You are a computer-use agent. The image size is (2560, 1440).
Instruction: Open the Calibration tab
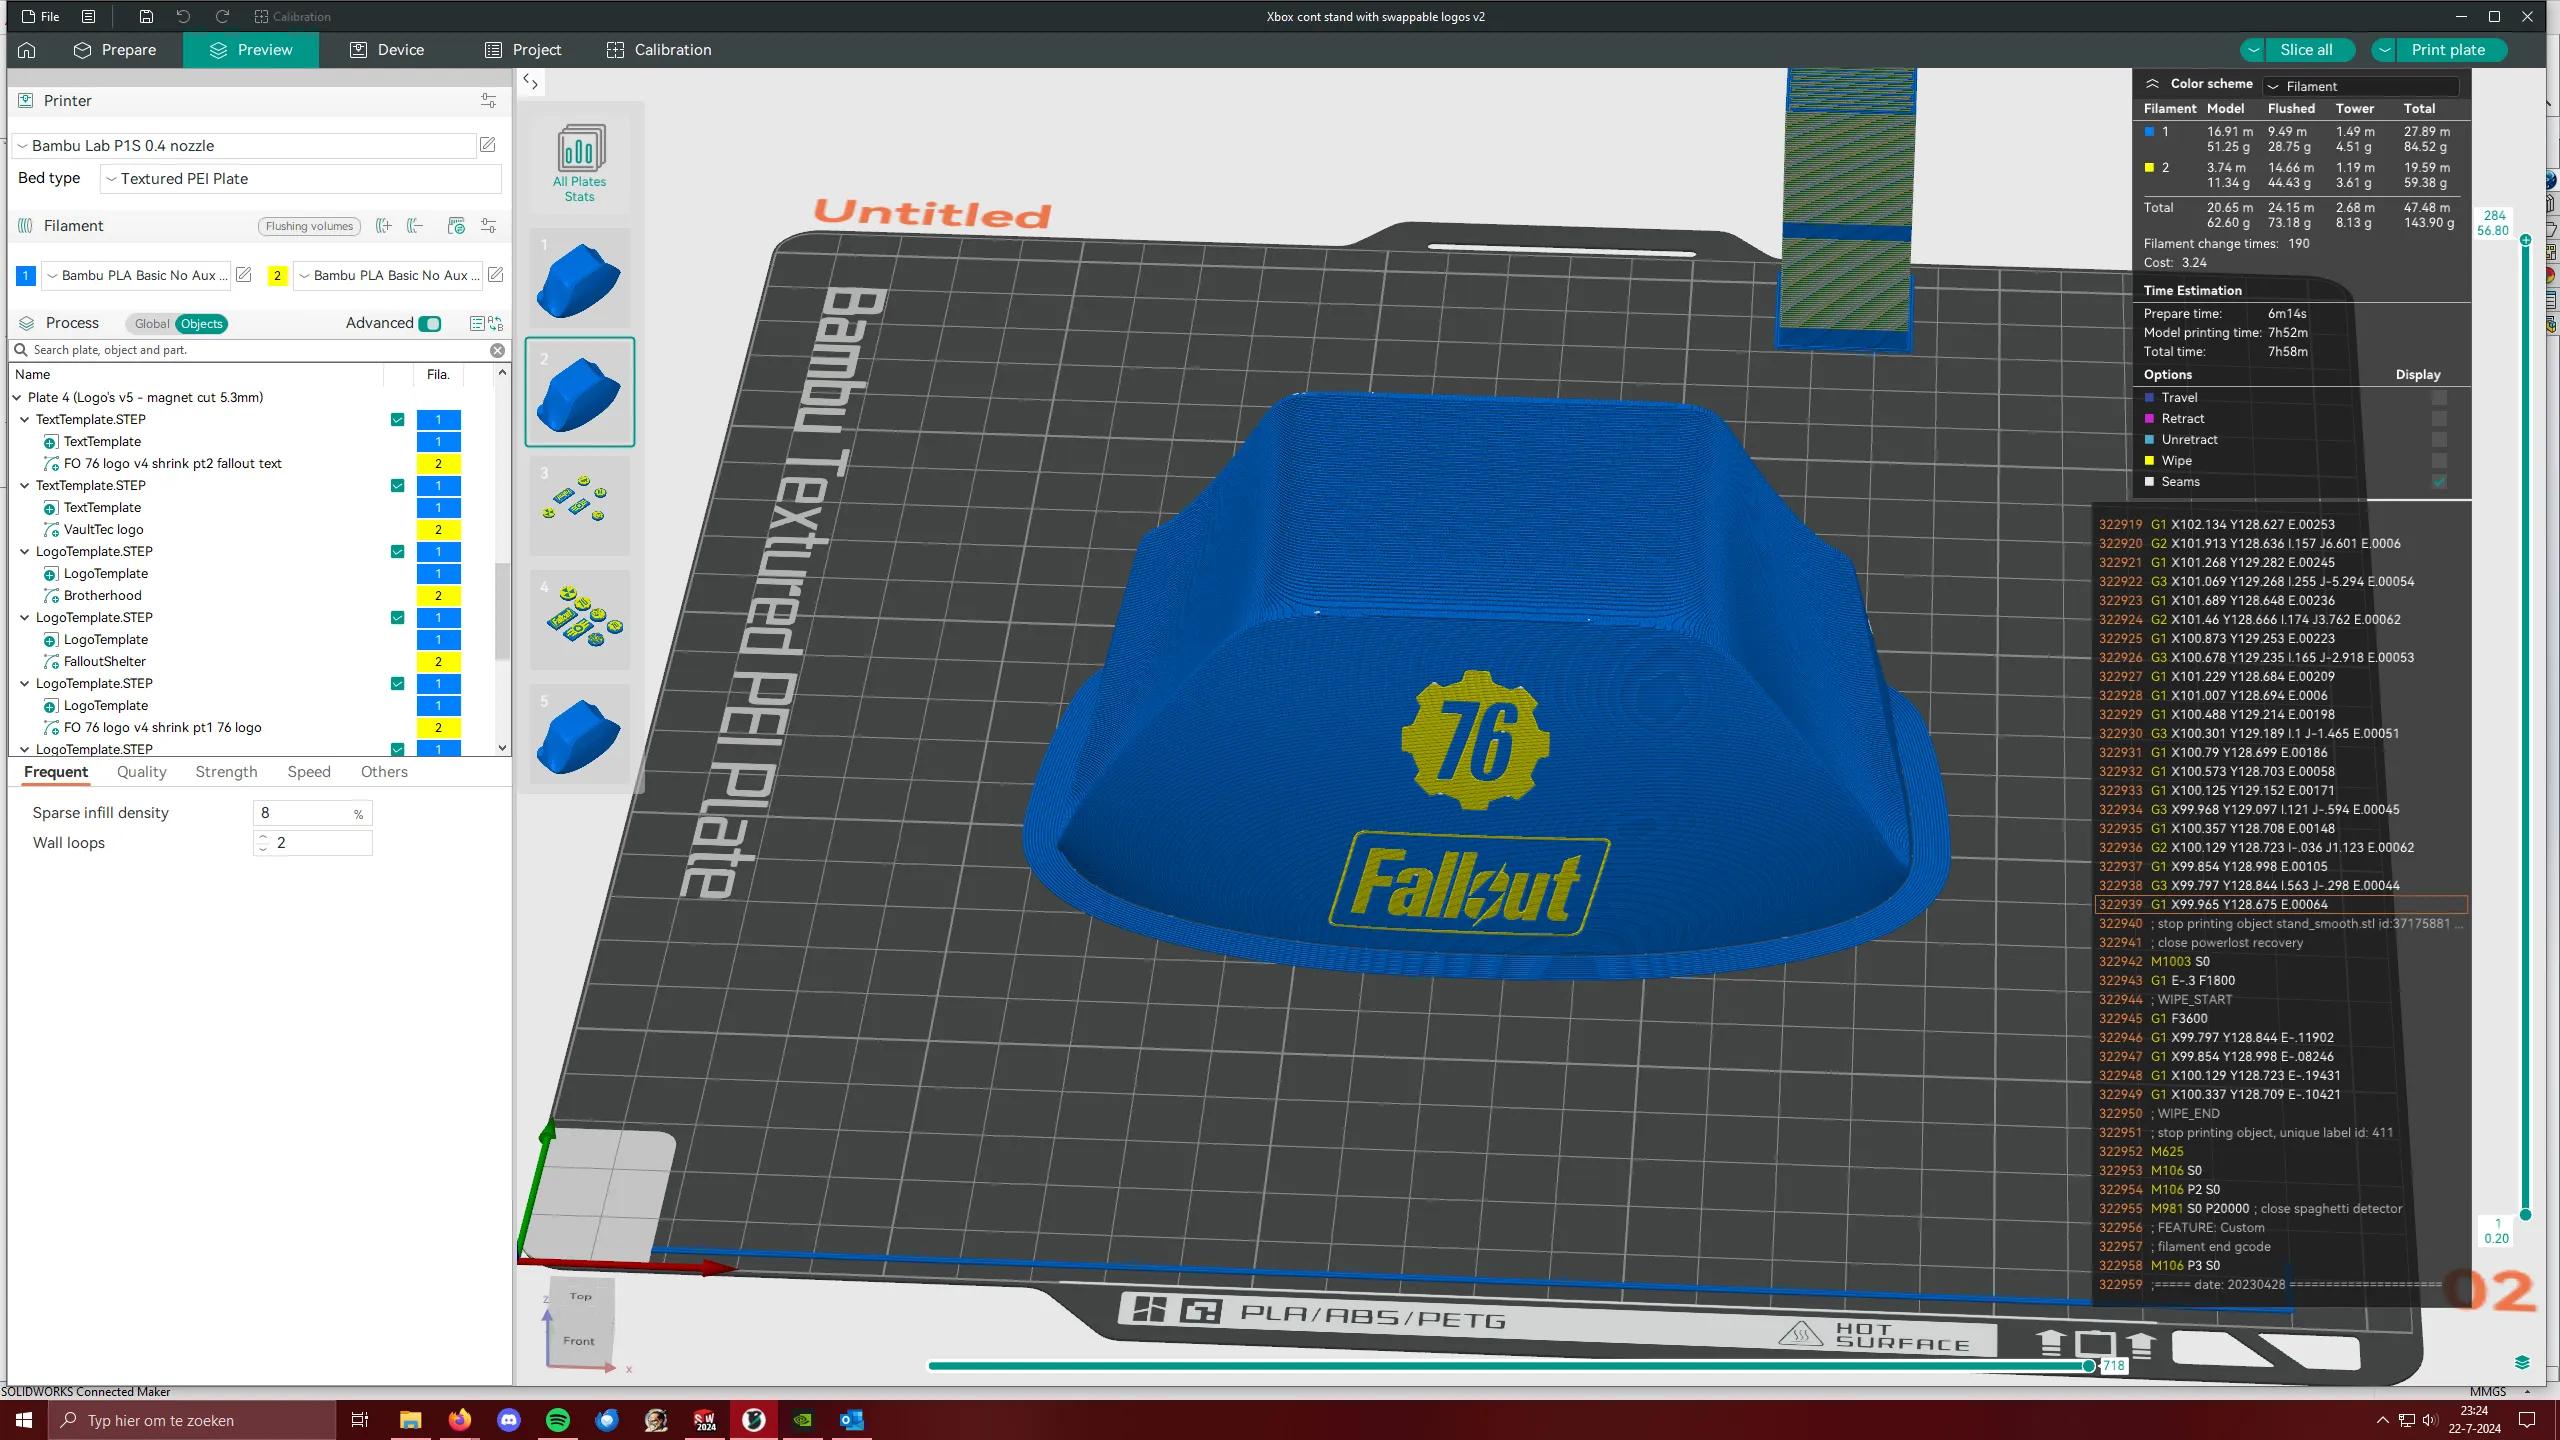pyautogui.click(x=659, y=50)
